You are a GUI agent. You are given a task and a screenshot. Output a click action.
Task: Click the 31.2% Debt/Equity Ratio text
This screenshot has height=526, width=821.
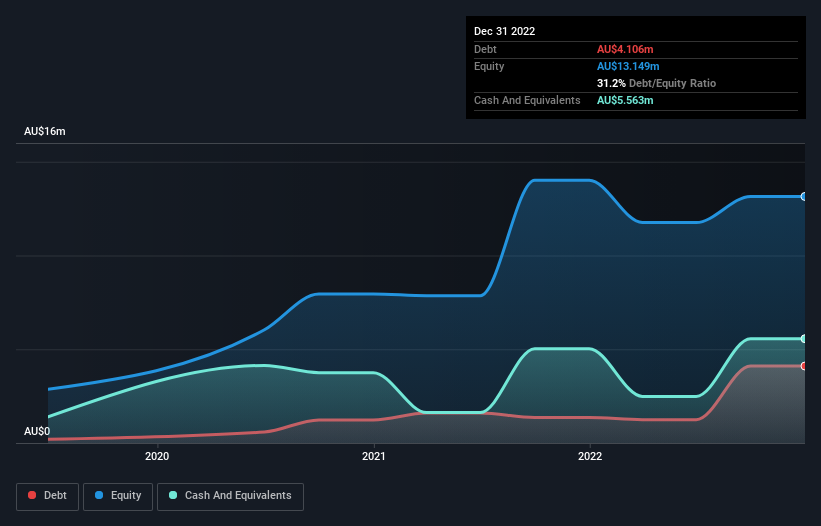(x=657, y=83)
